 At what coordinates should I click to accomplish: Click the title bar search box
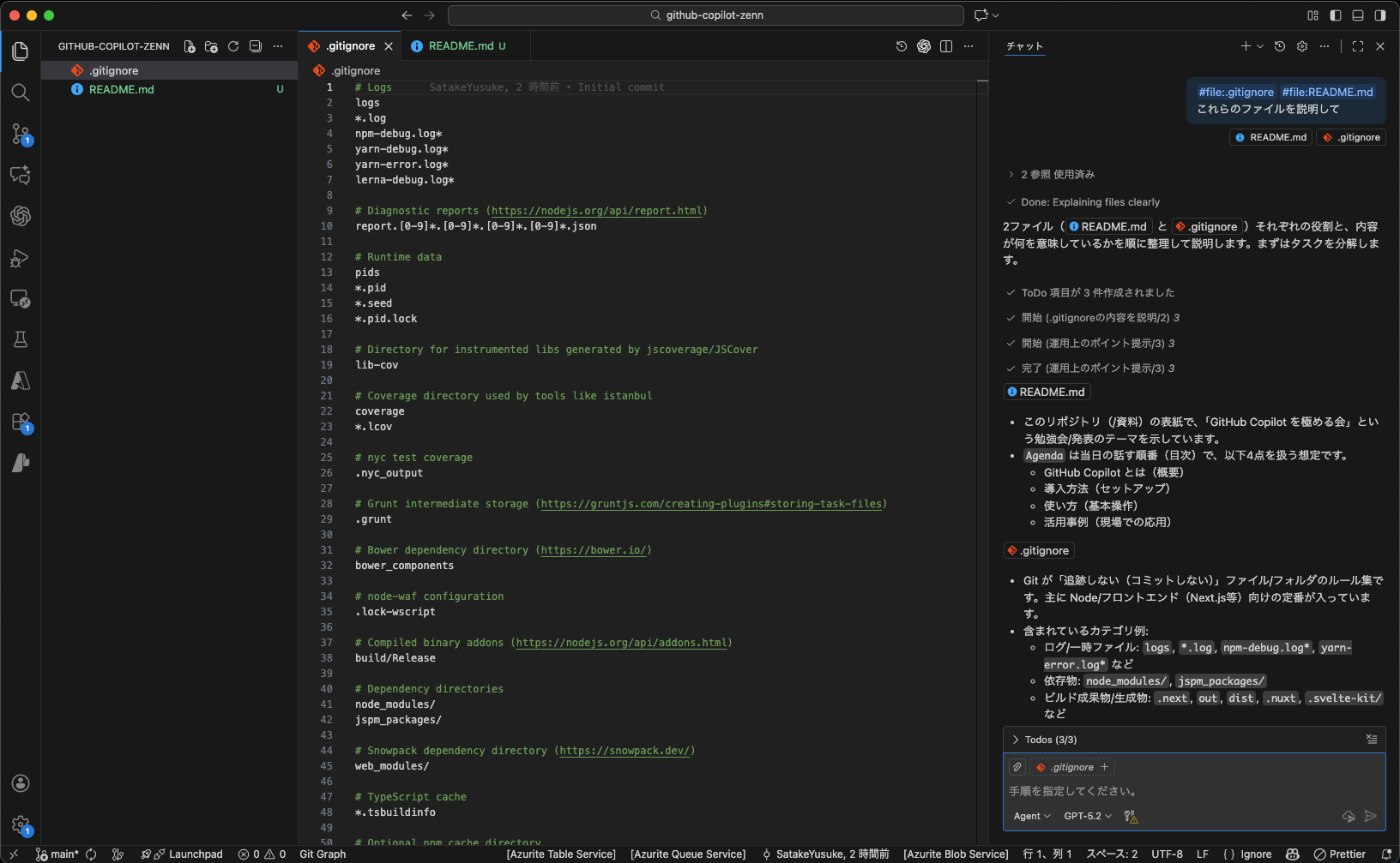coord(706,15)
